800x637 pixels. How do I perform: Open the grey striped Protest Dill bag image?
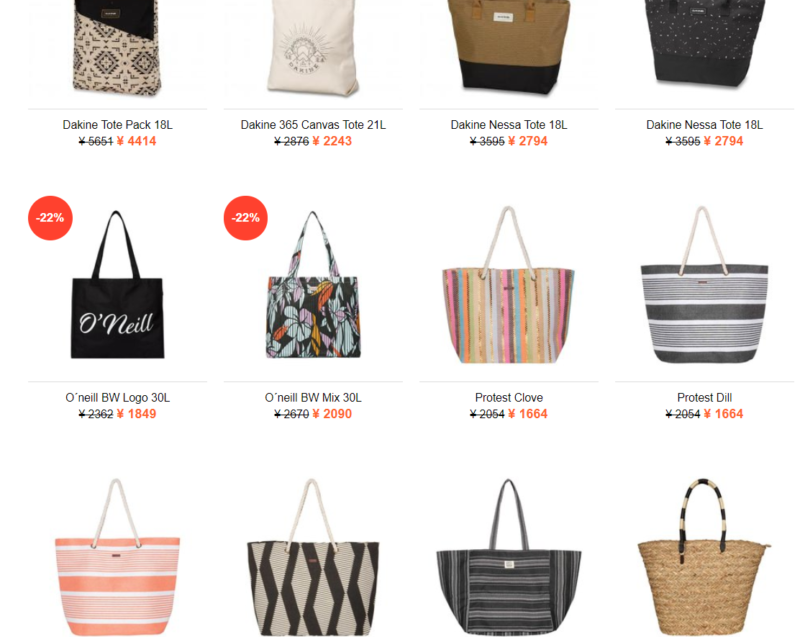tap(704, 285)
